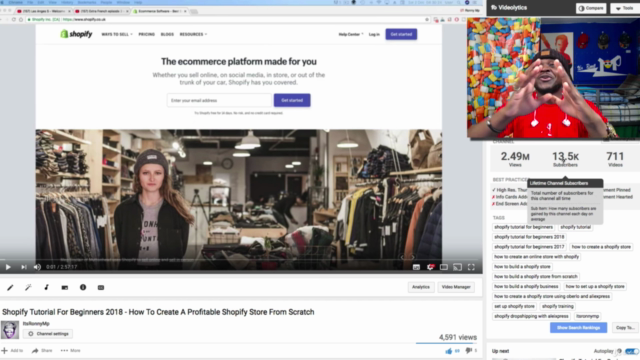
Task: Select the 'shopify tutorial' tag
Action: pos(575,227)
